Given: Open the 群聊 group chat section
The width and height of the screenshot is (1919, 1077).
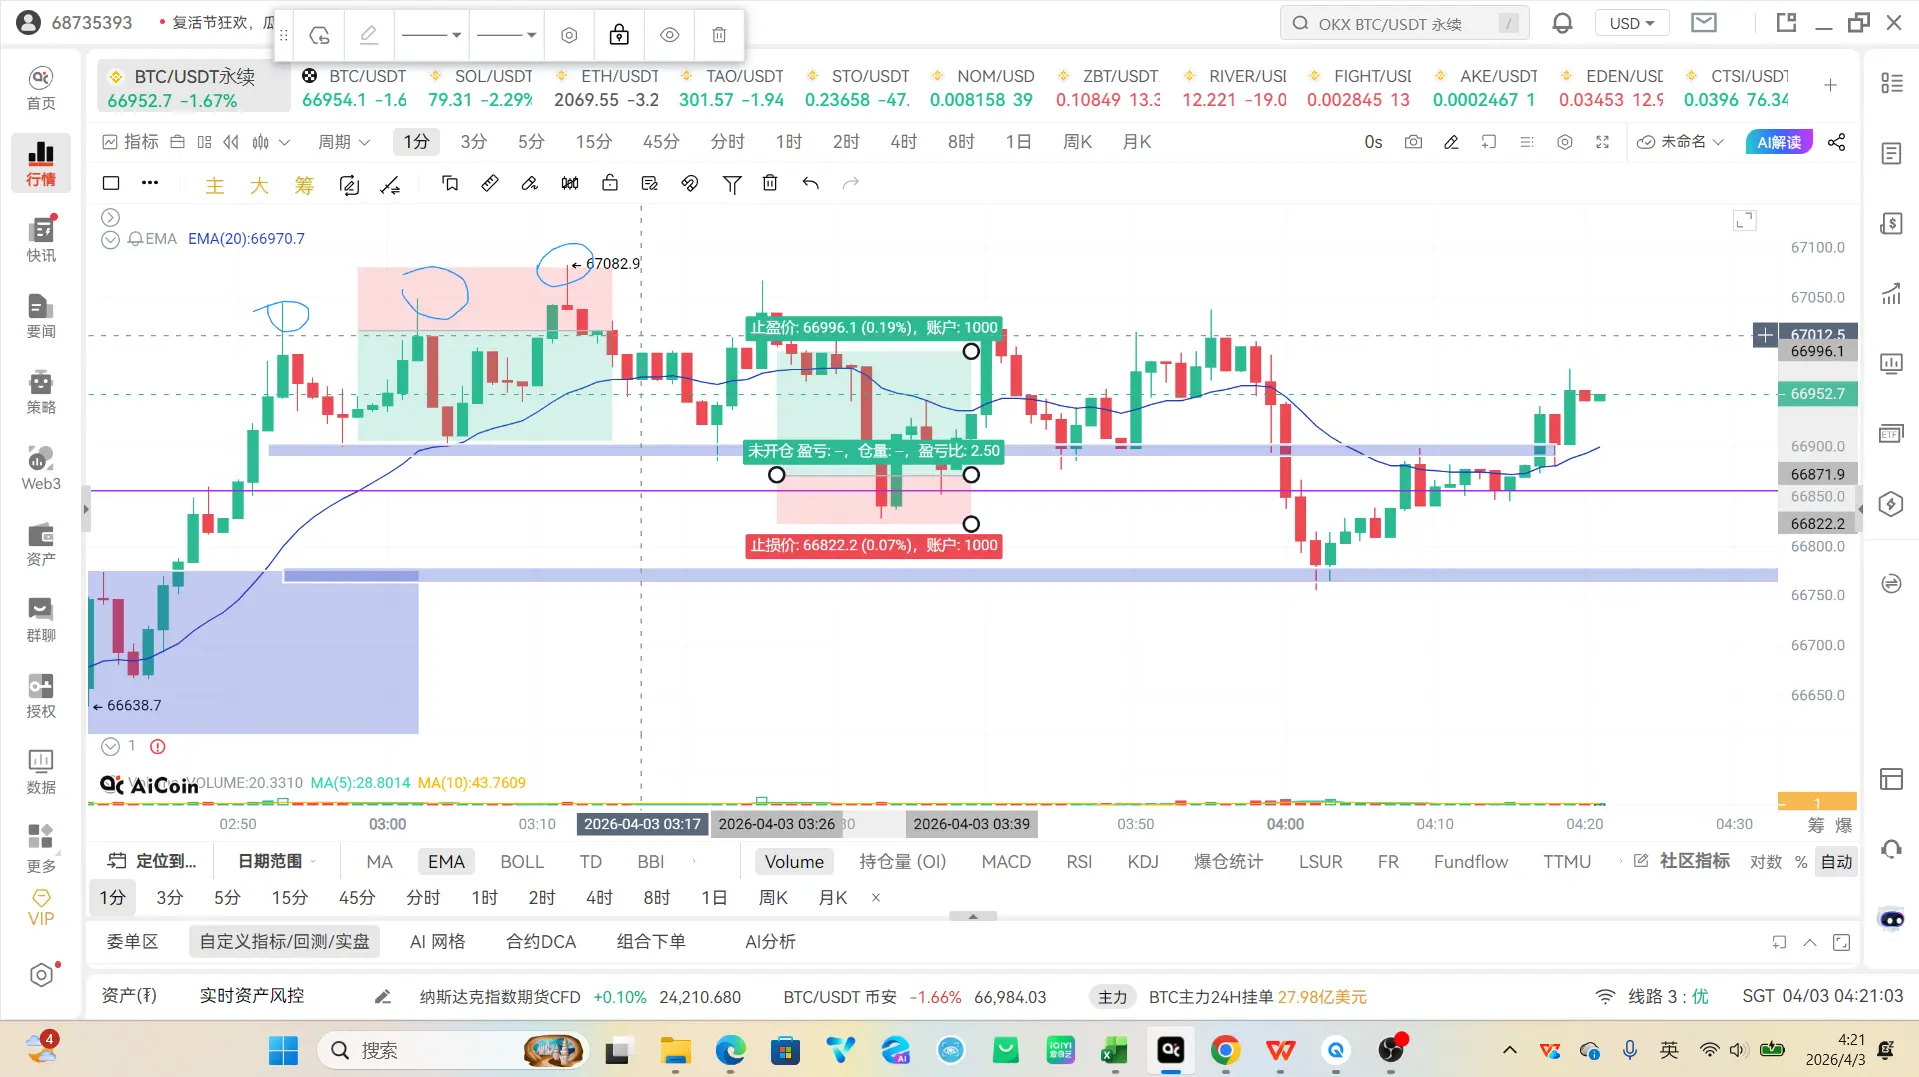Looking at the screenshot, I should [x=41, y=620].
